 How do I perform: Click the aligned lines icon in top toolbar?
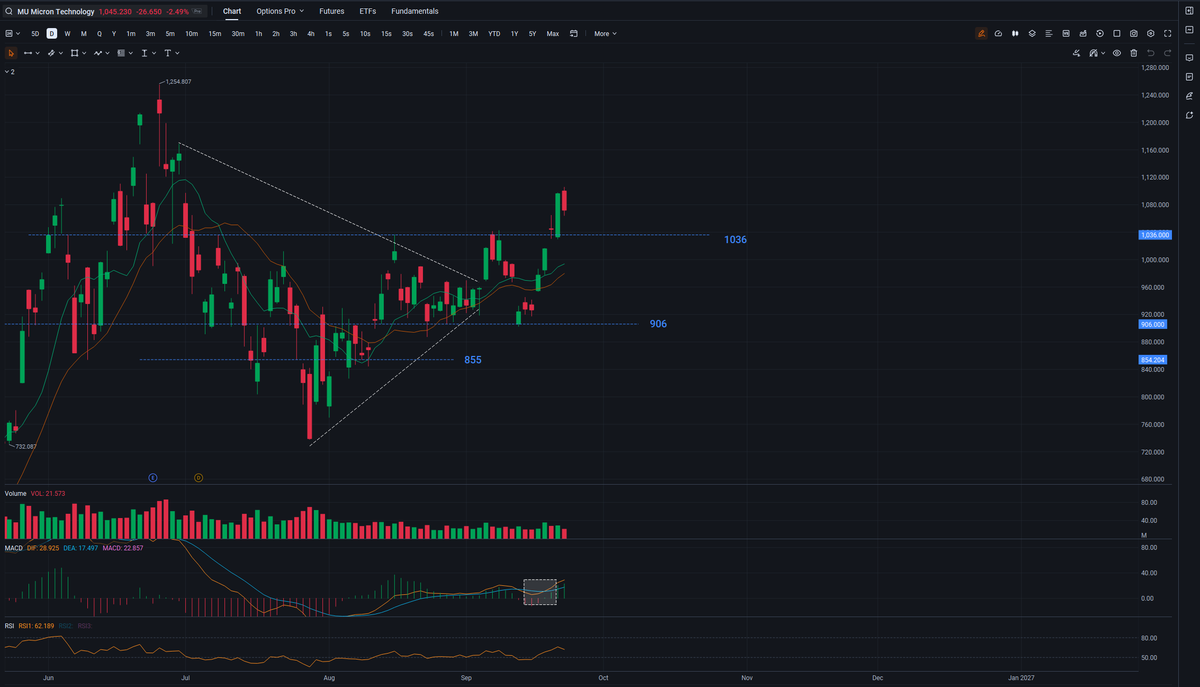[1049, 33]
